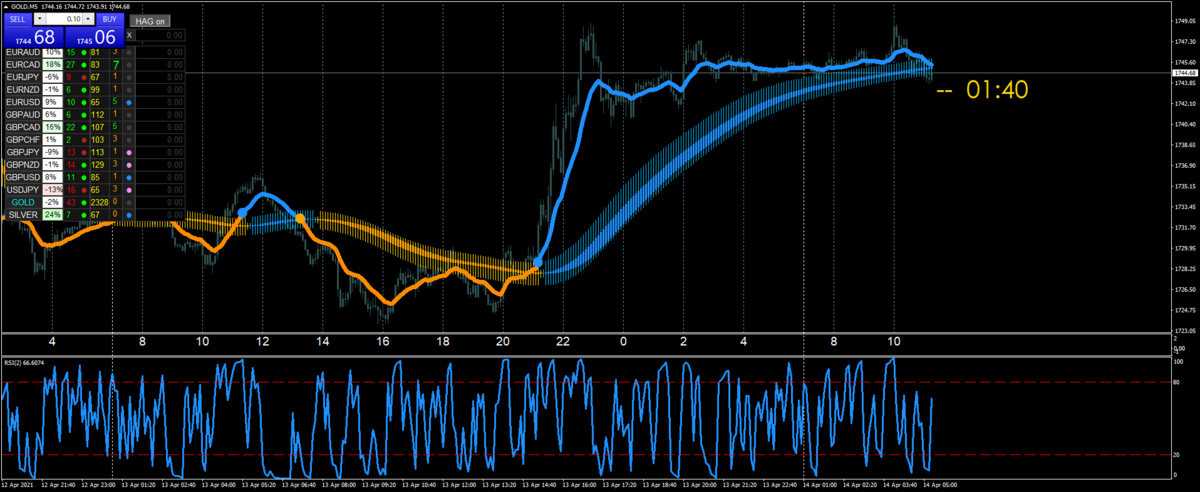Click the 24% cell in SILVER row
Screen dimensions: 1200x492
coord(53,214)
